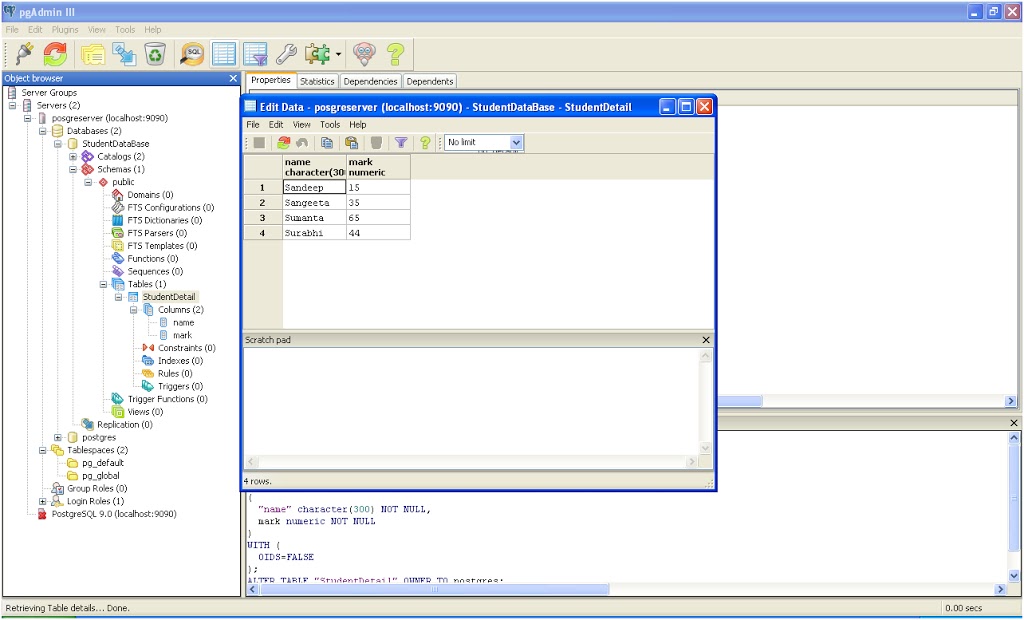
Task: Click inside the Scratch pad text area
Action: (x=472, y=400)
